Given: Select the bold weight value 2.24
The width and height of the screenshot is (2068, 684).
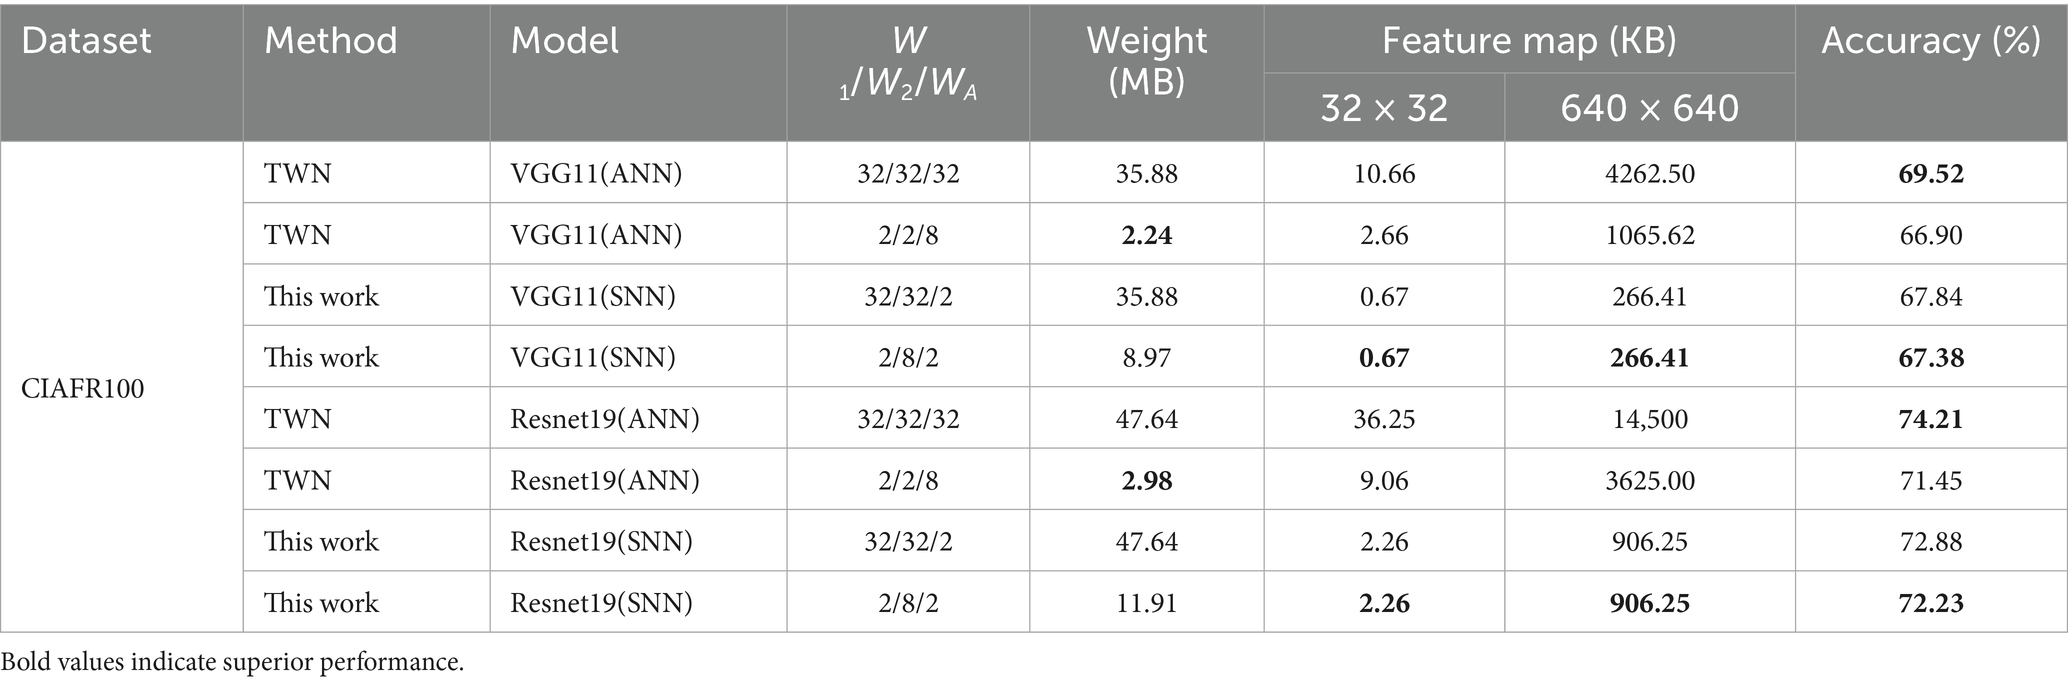Looking at the screenshot, I should pos(1147,235).
